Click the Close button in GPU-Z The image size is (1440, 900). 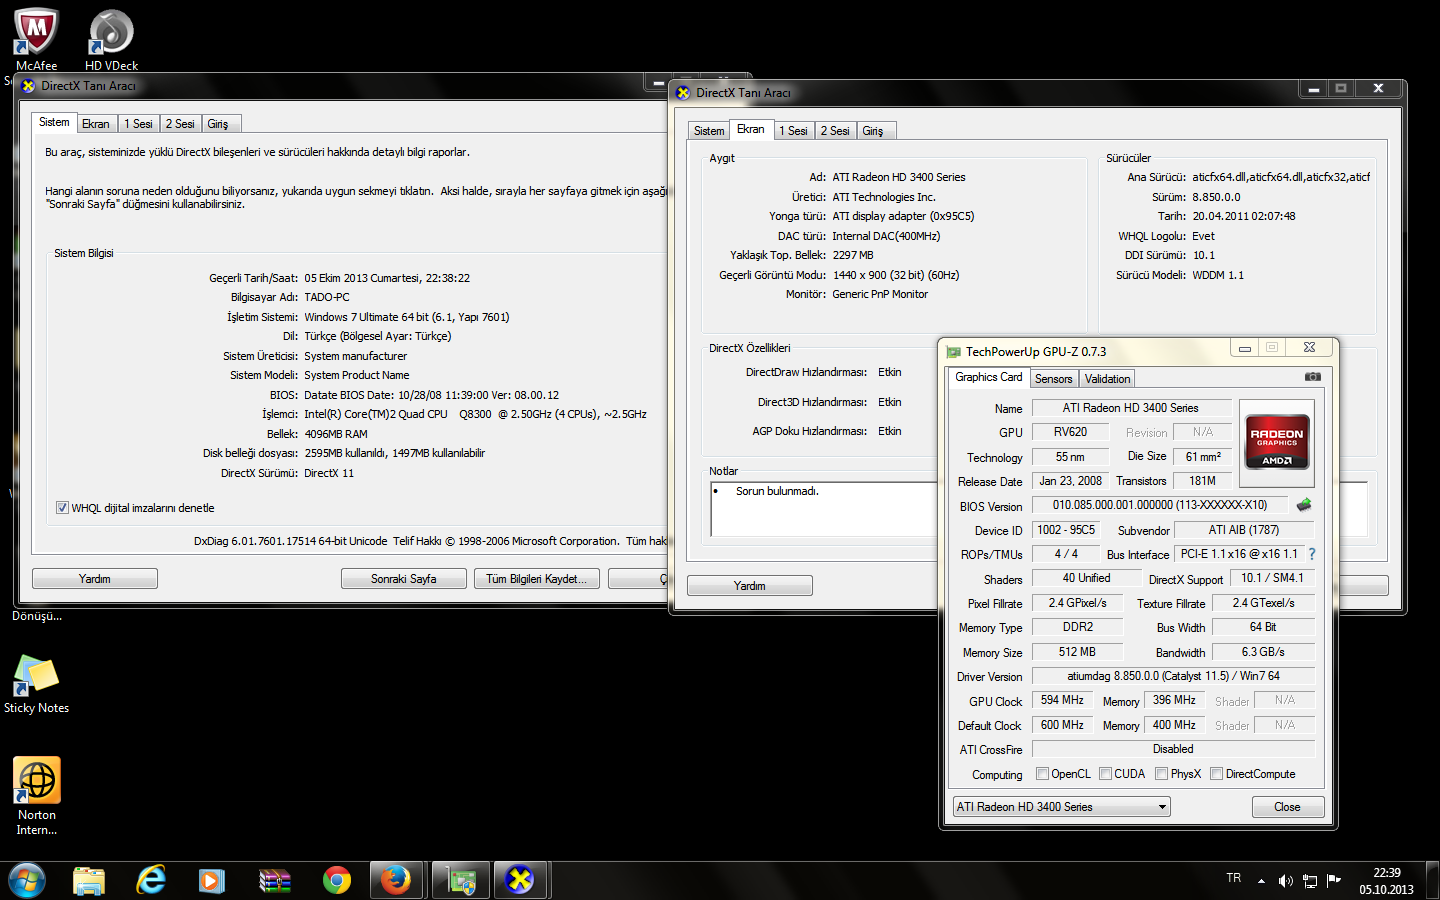(x=1287, y=807)
